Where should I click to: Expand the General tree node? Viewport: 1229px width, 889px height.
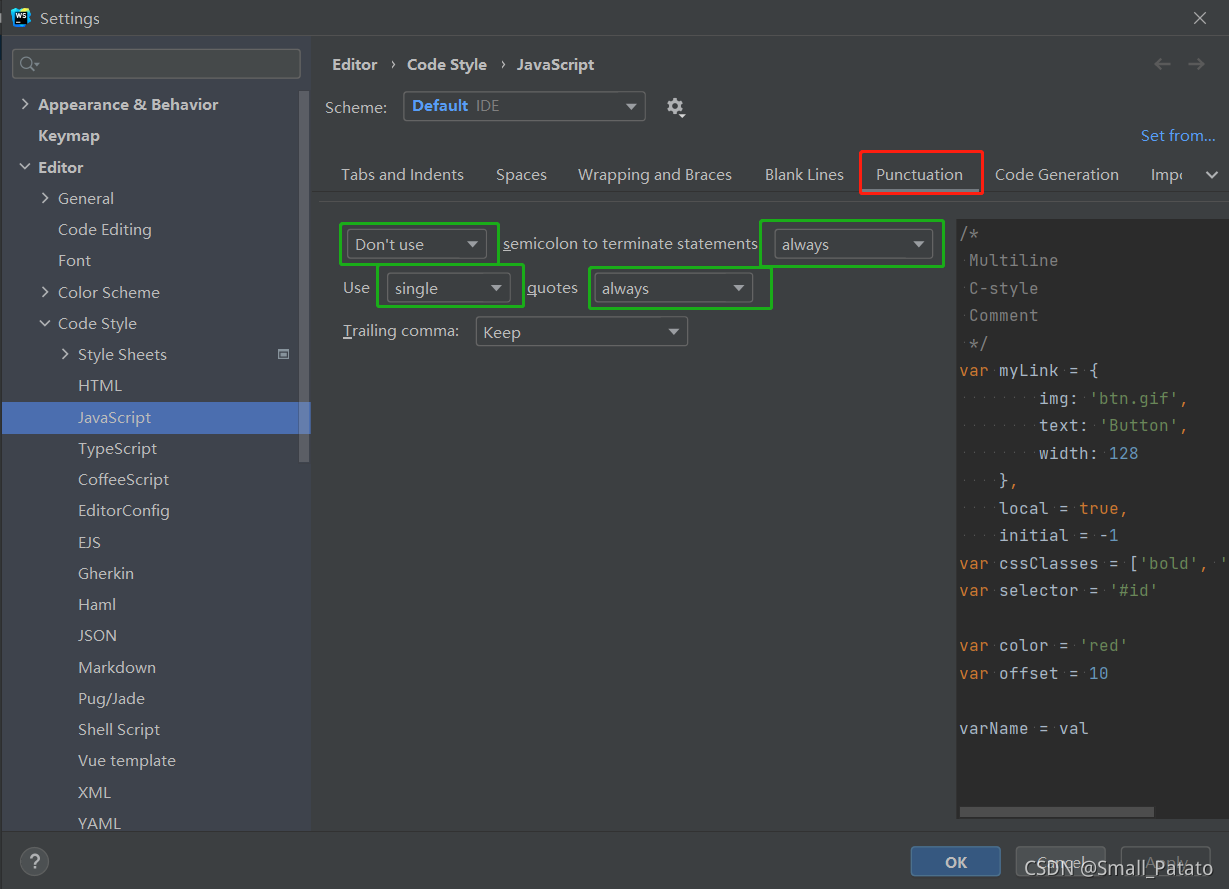click(45, 198)
